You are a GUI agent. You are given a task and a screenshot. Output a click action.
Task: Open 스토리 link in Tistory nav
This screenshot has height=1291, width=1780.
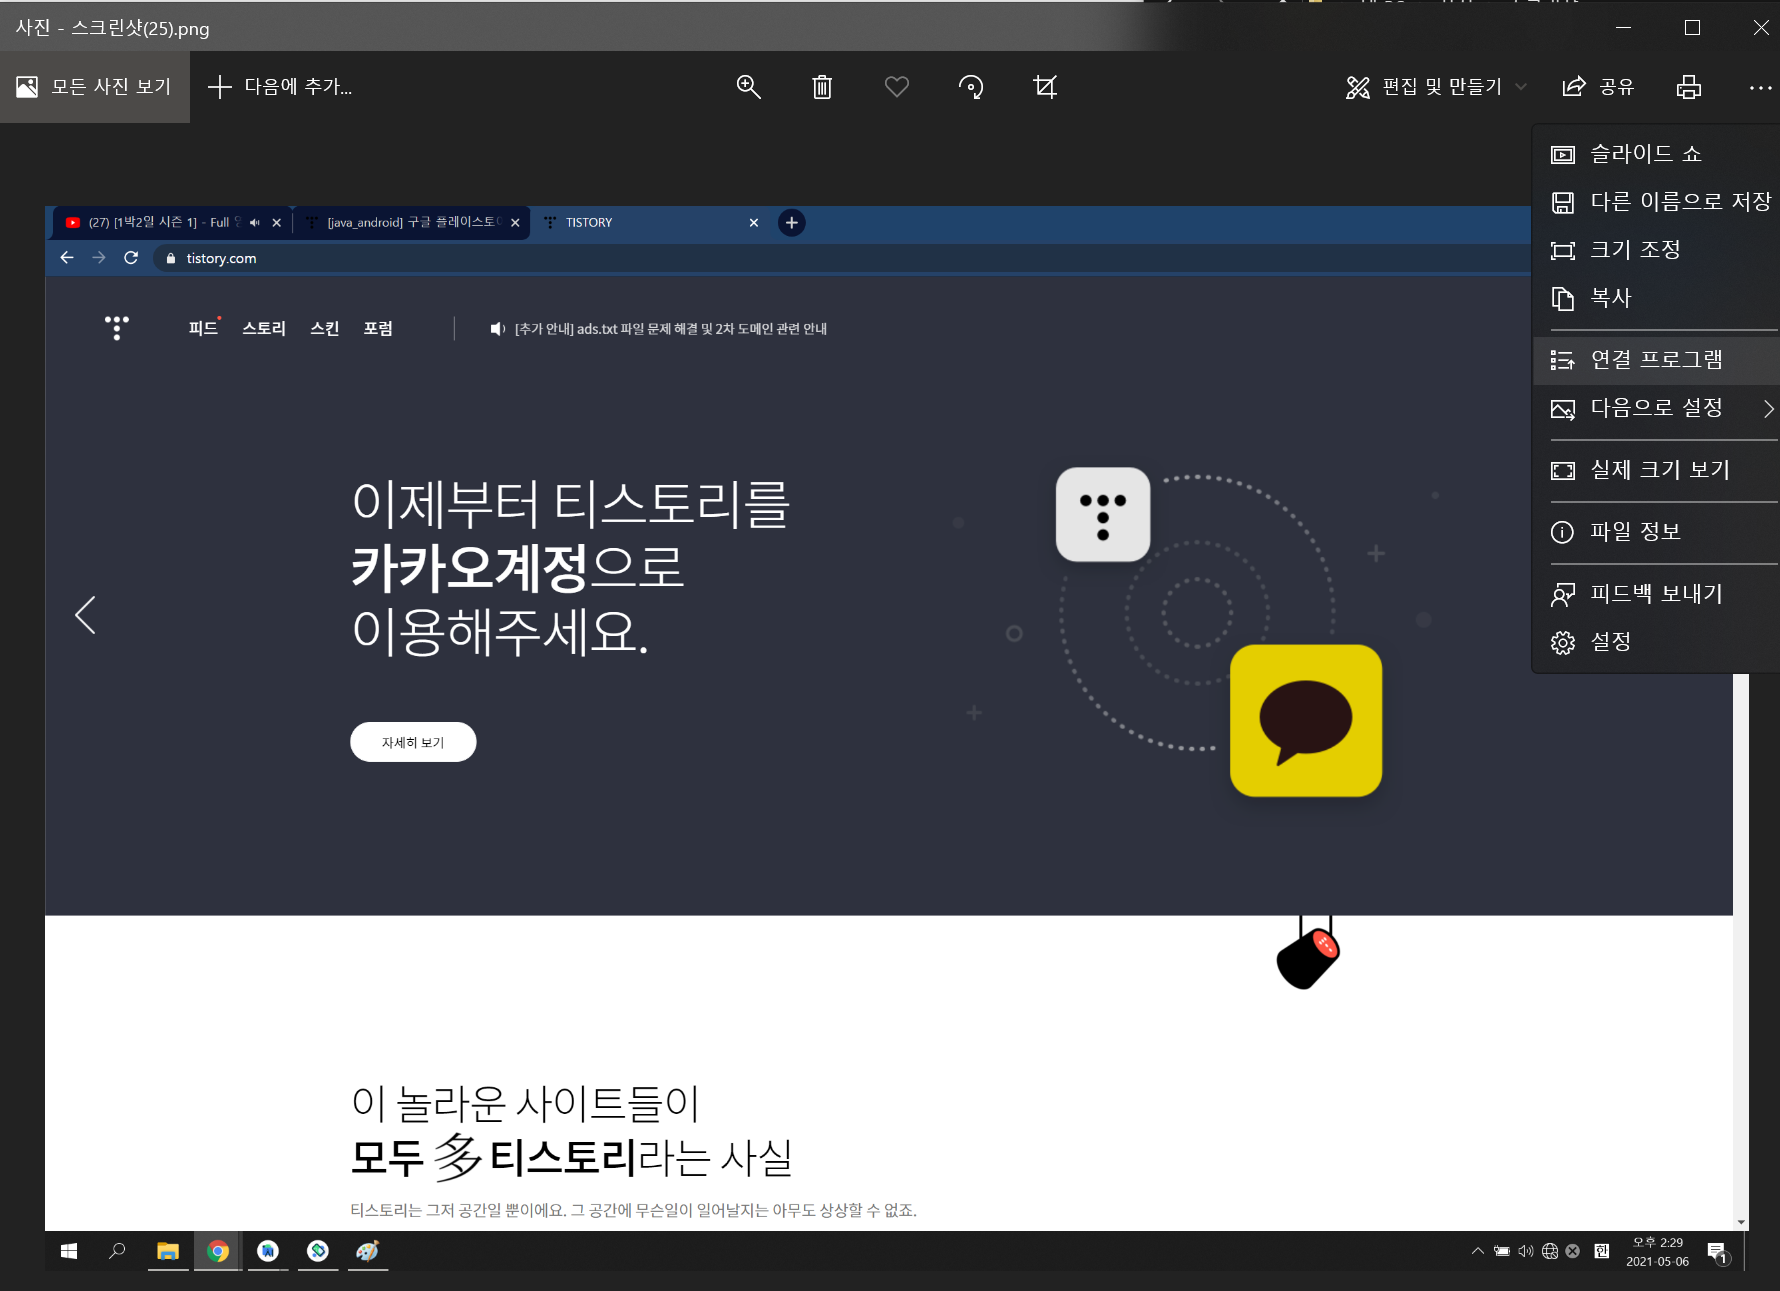(264, 328)
